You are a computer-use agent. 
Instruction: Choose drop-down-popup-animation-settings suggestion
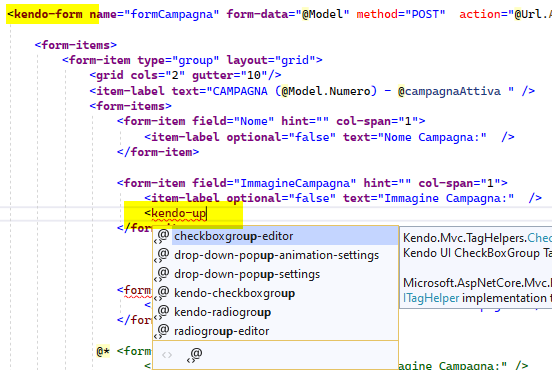click(276, 255)
